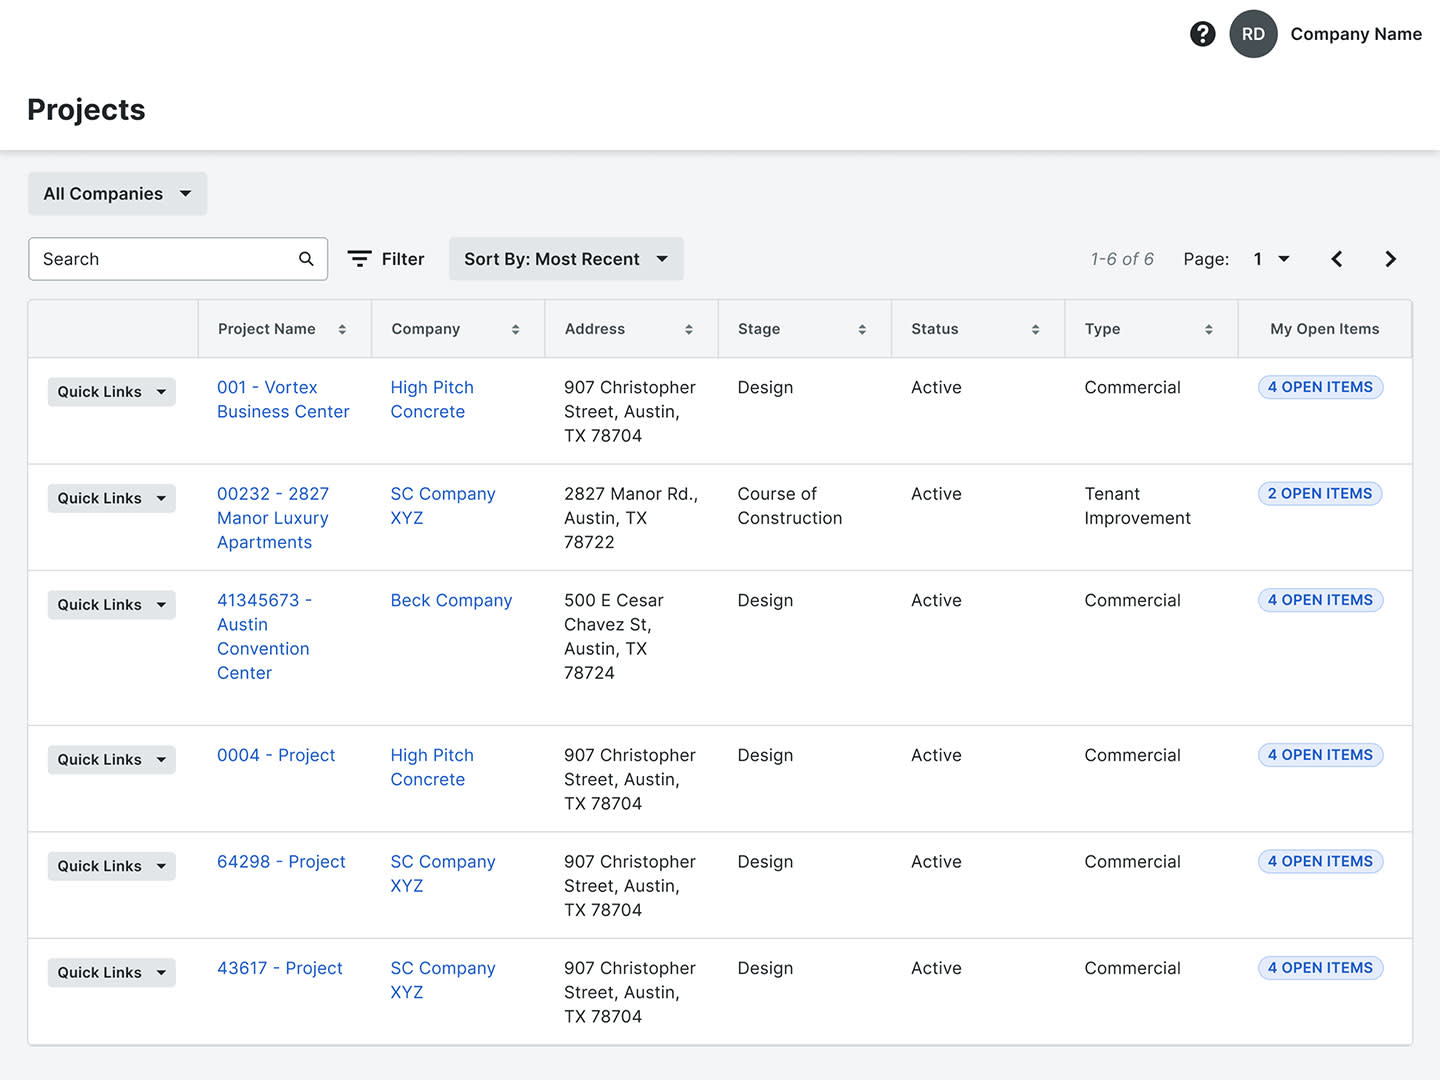Click inside the Search input field

pos(150,258)
